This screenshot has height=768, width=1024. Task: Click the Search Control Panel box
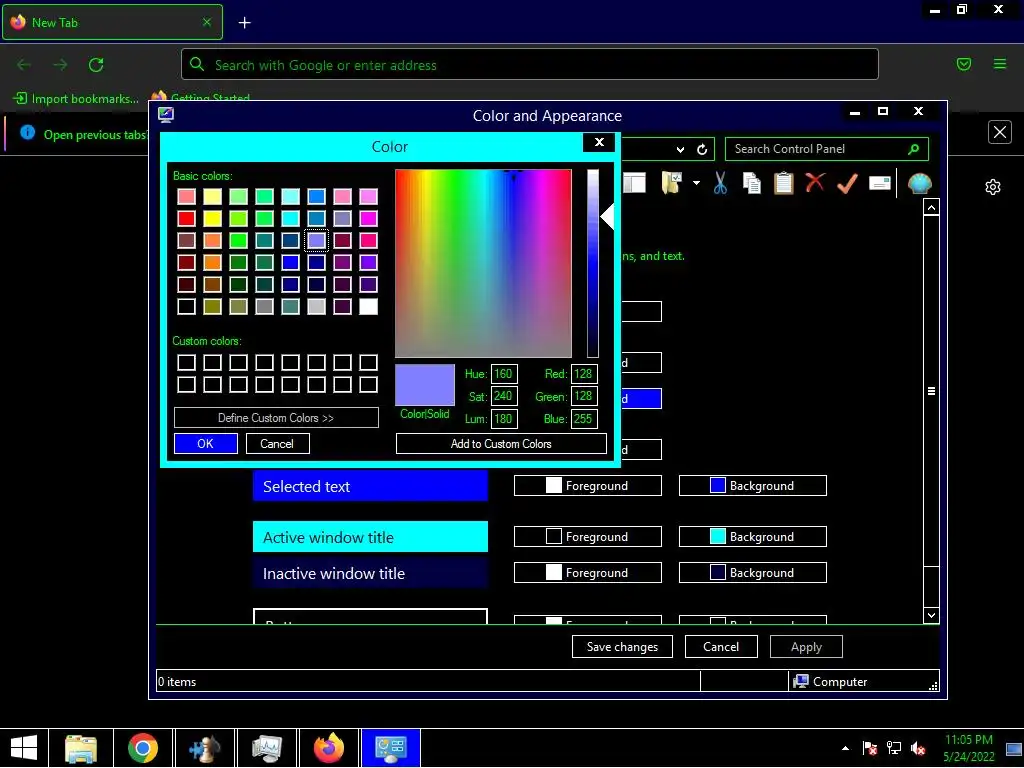pos(826,150)
